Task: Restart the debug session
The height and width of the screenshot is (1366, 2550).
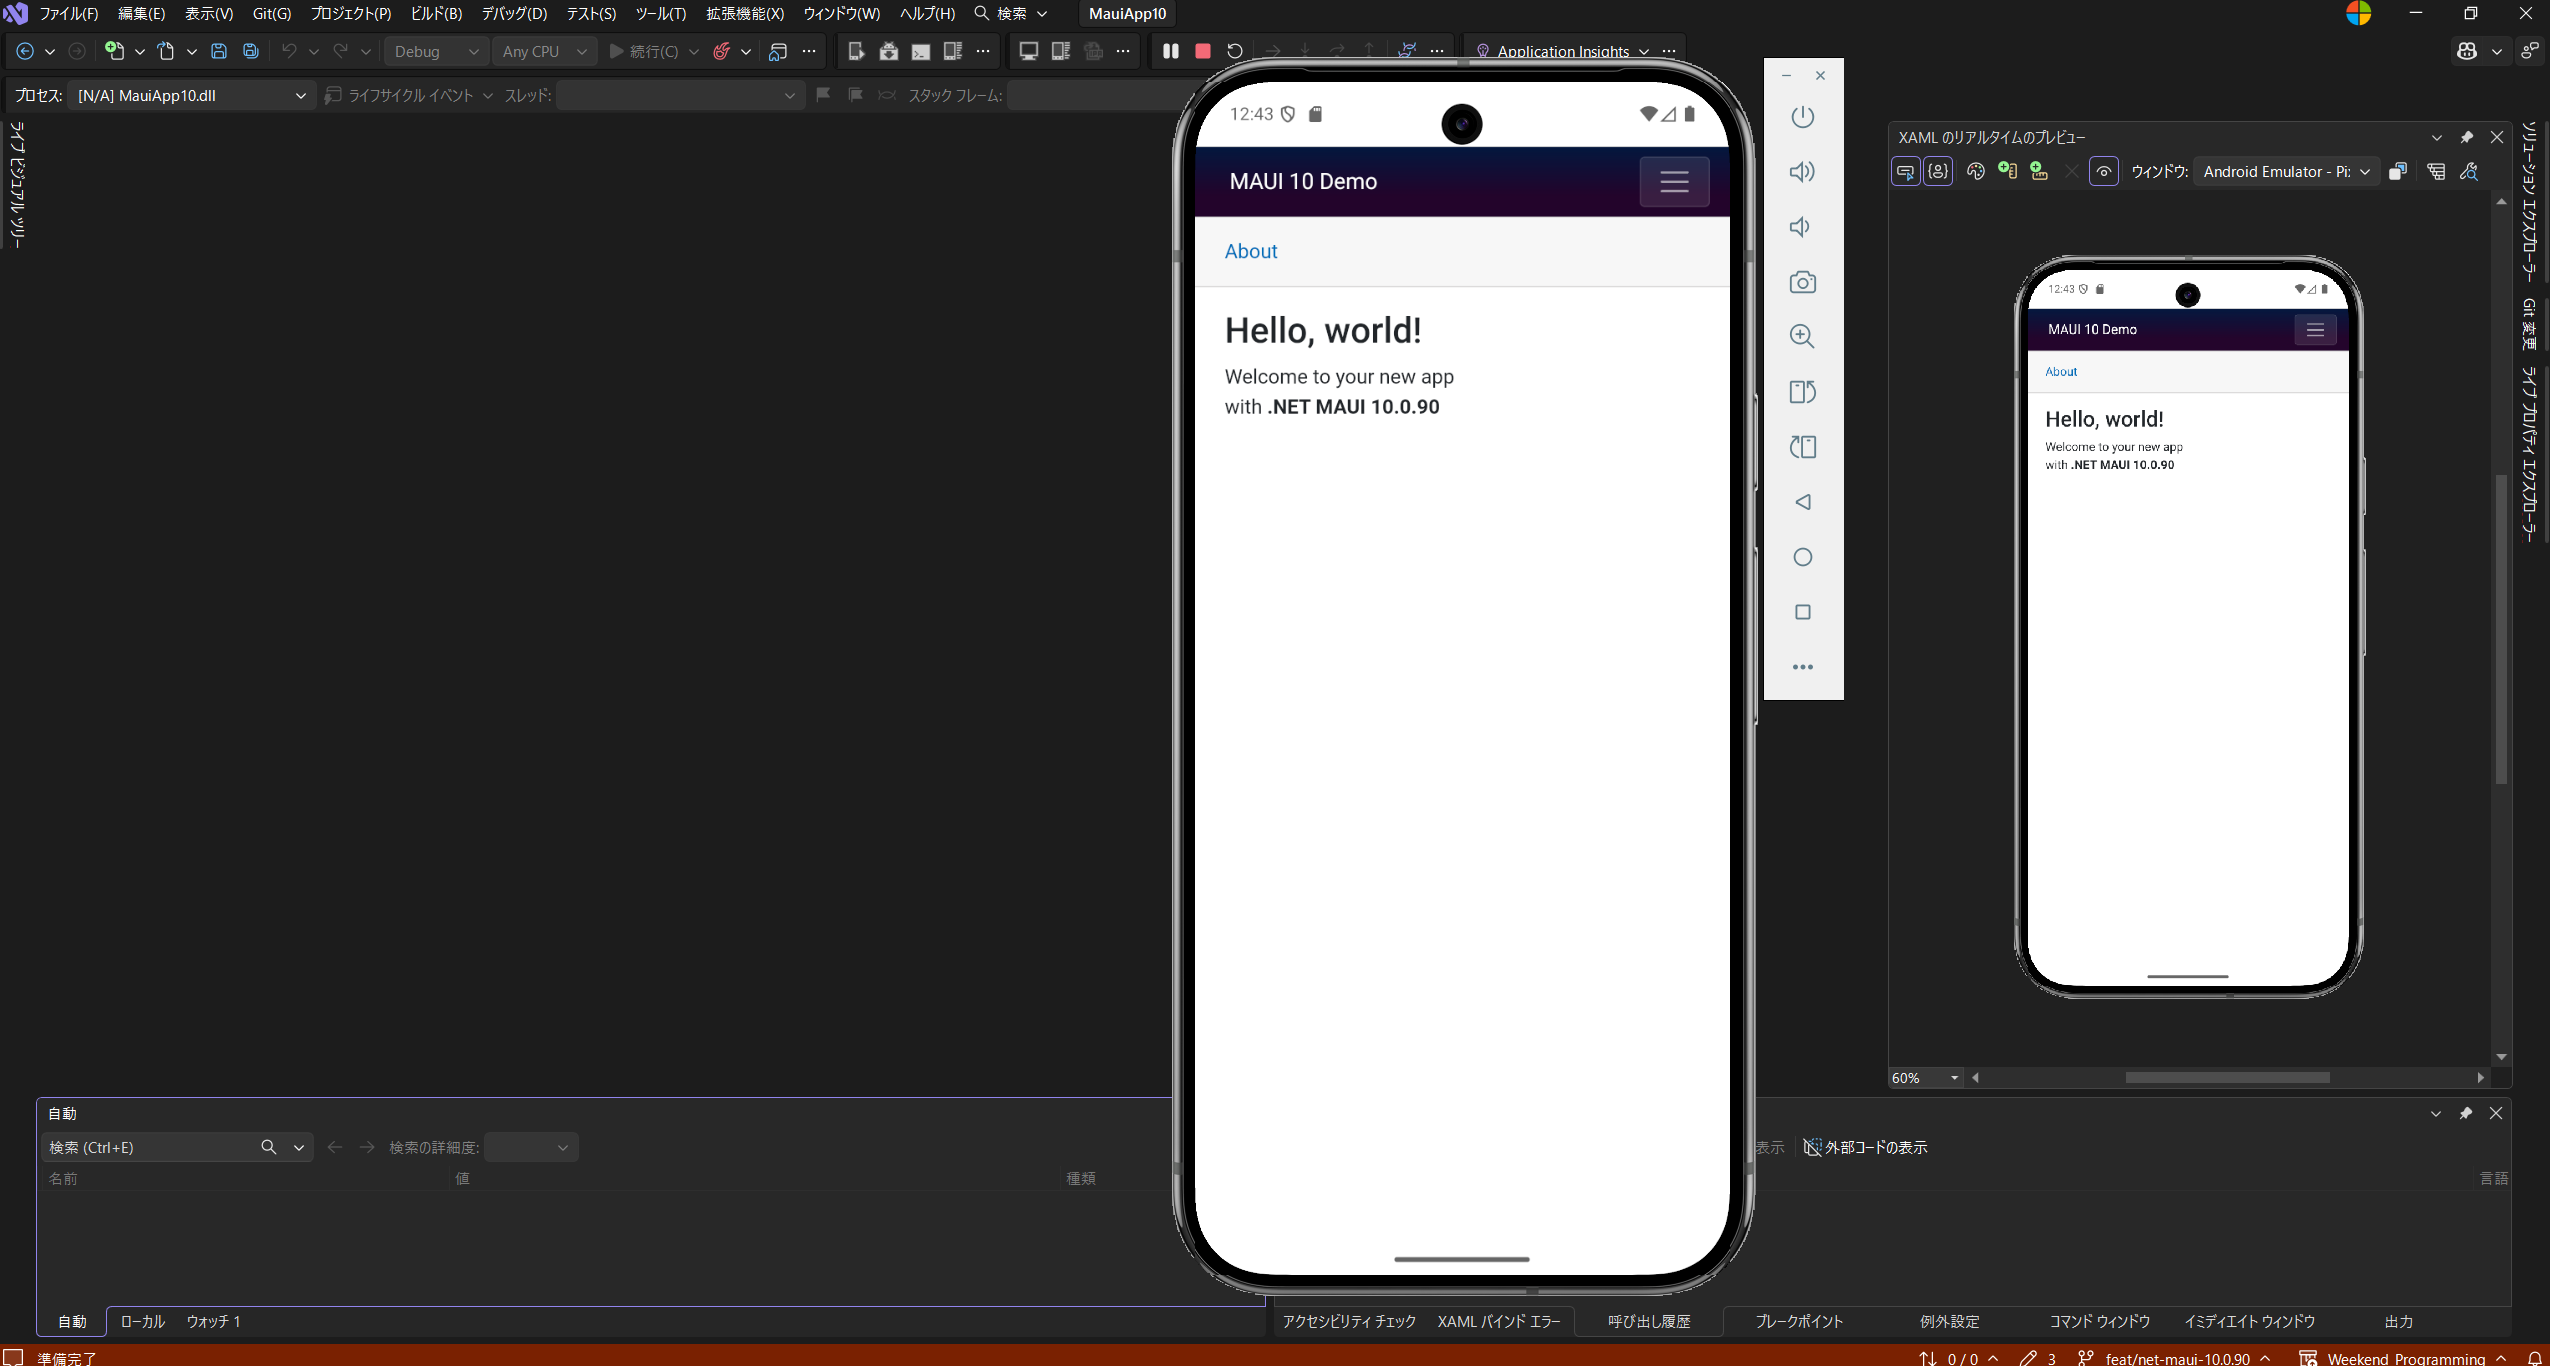Action: [1235, 51]
